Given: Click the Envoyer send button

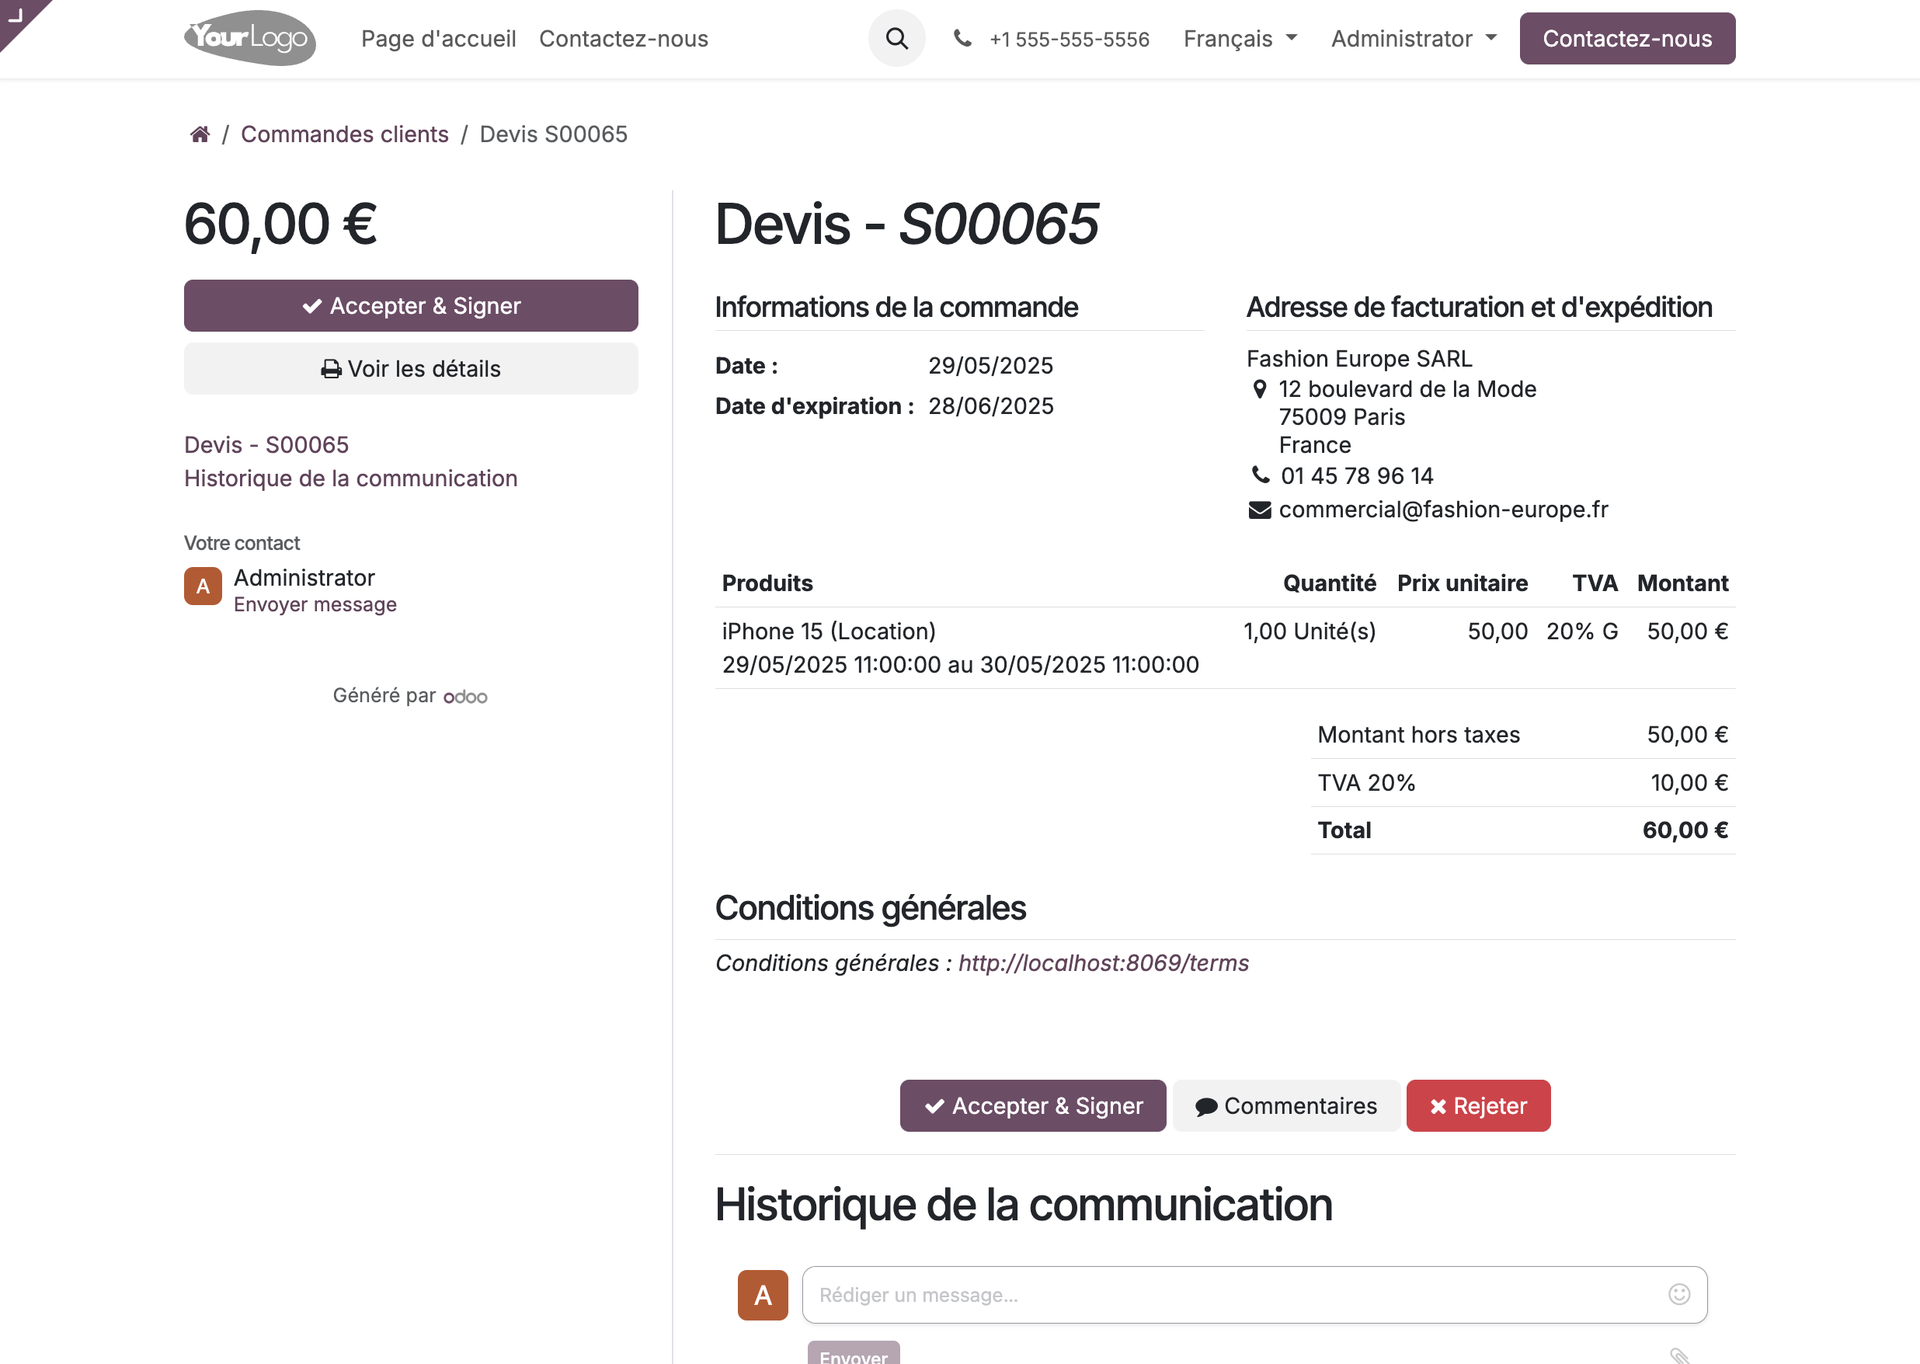Looking at the screenshot, I should [x=853, y=1354].
